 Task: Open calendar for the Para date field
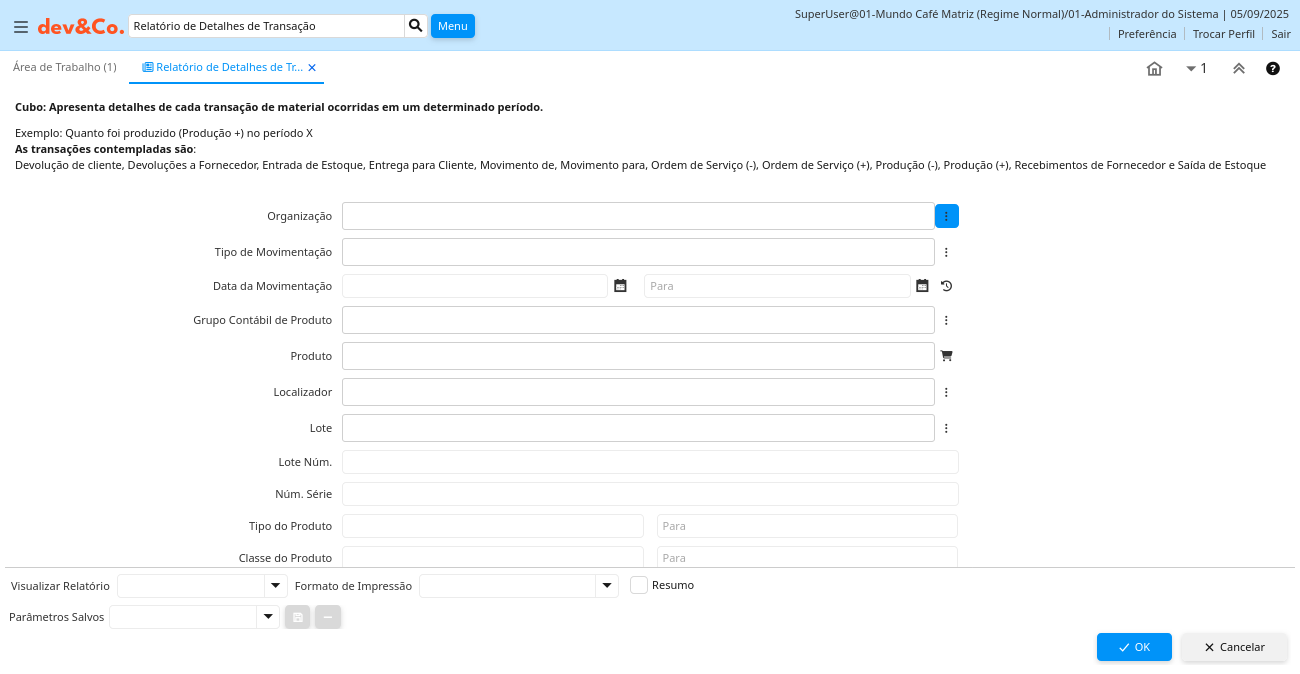pyautogui.click(x=922, y=286)
